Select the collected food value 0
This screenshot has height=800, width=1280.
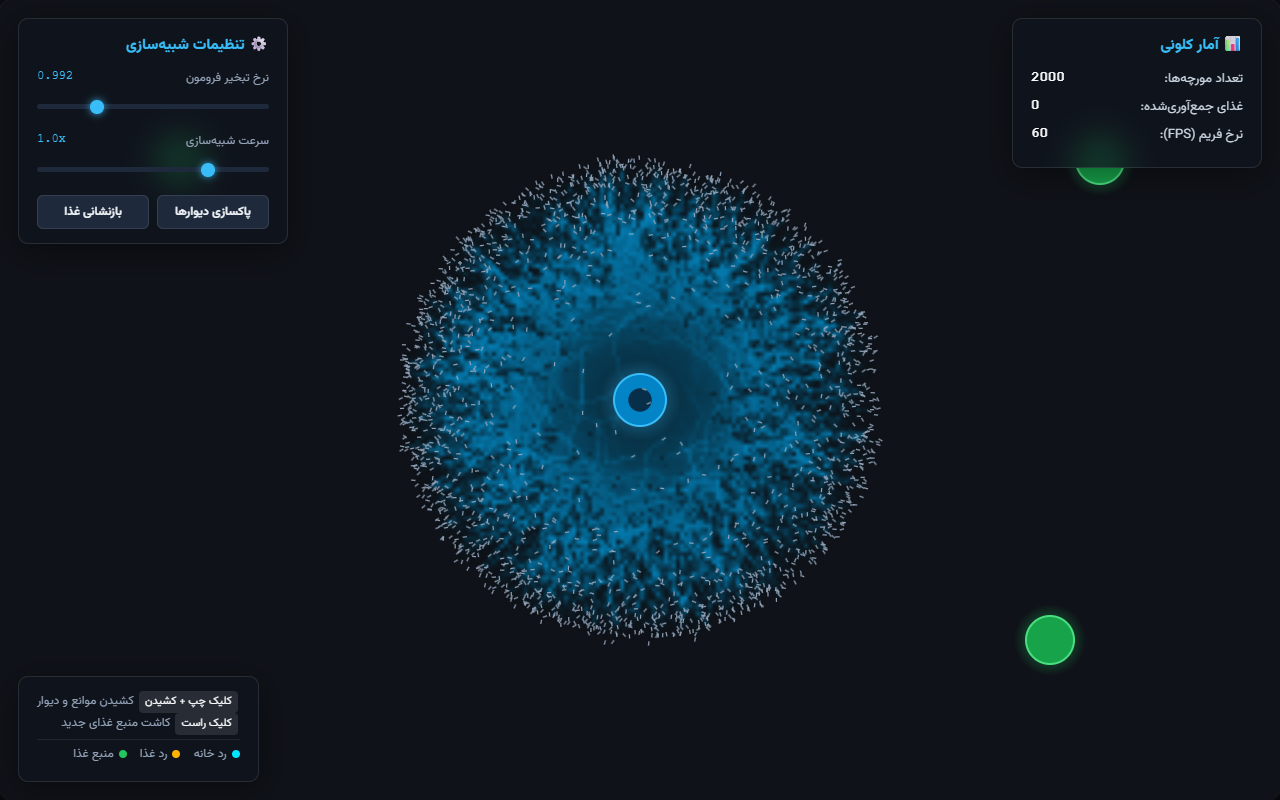1035,105
